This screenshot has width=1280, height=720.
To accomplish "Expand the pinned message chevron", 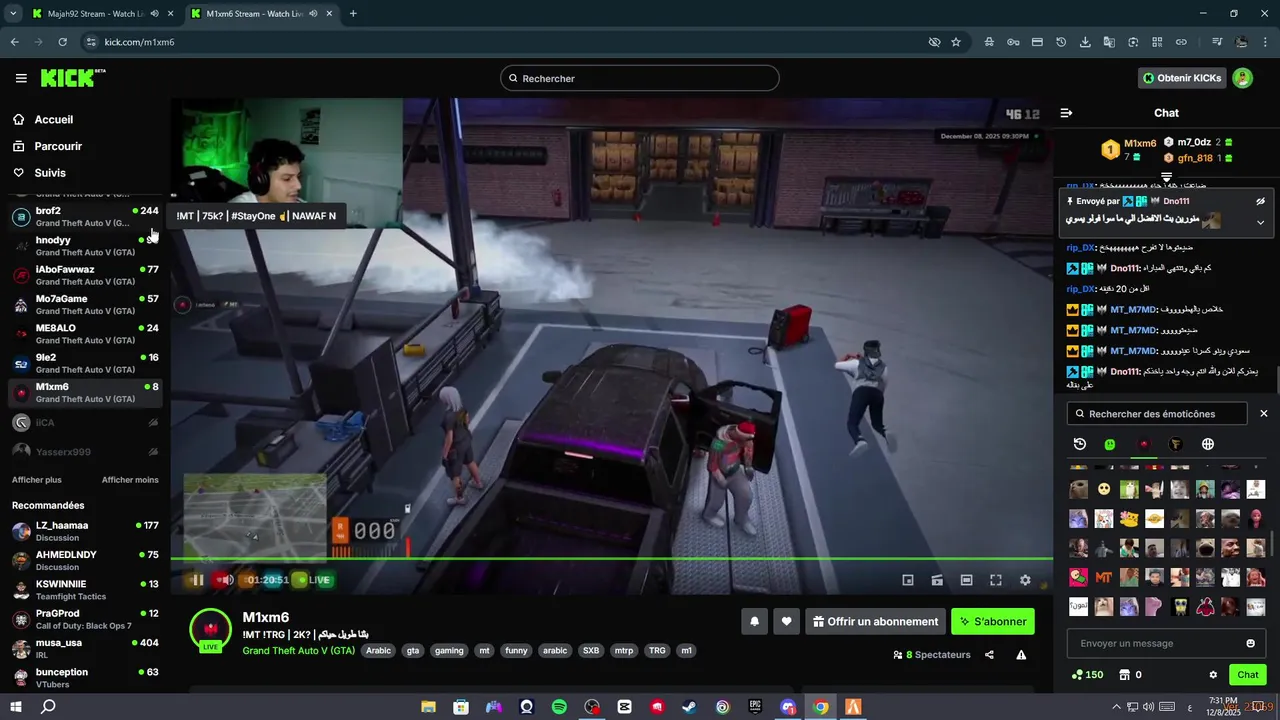I will (1260, 222).
